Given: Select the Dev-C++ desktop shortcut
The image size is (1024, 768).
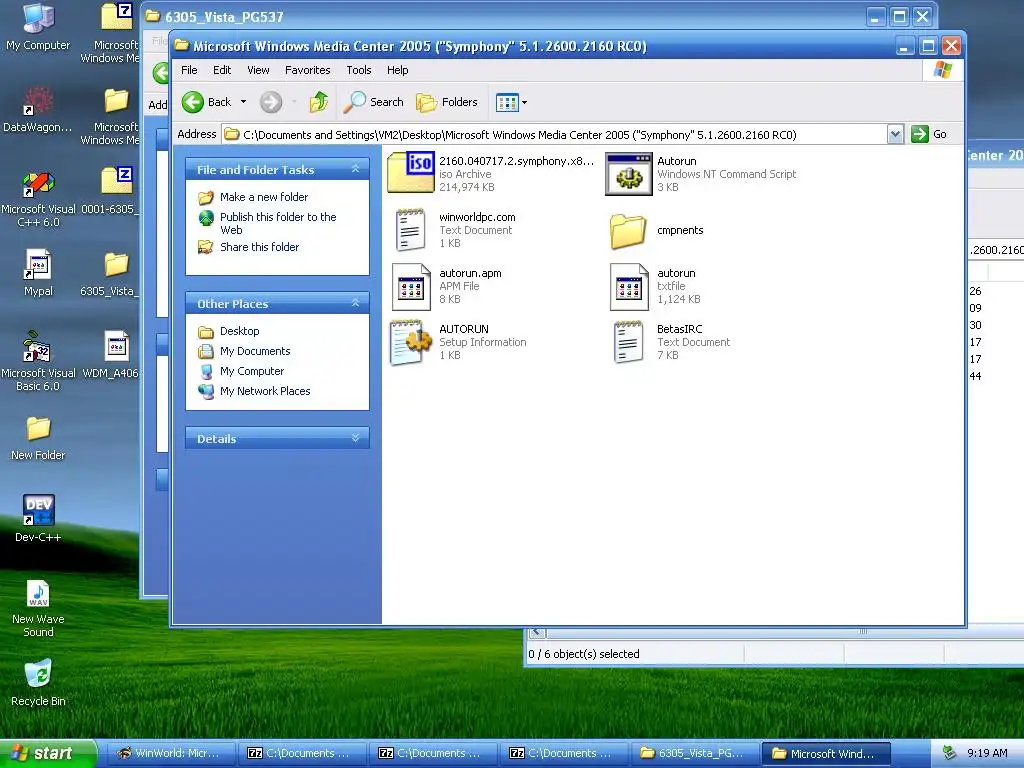Looking at the screenshot, I should coord(38,519).
